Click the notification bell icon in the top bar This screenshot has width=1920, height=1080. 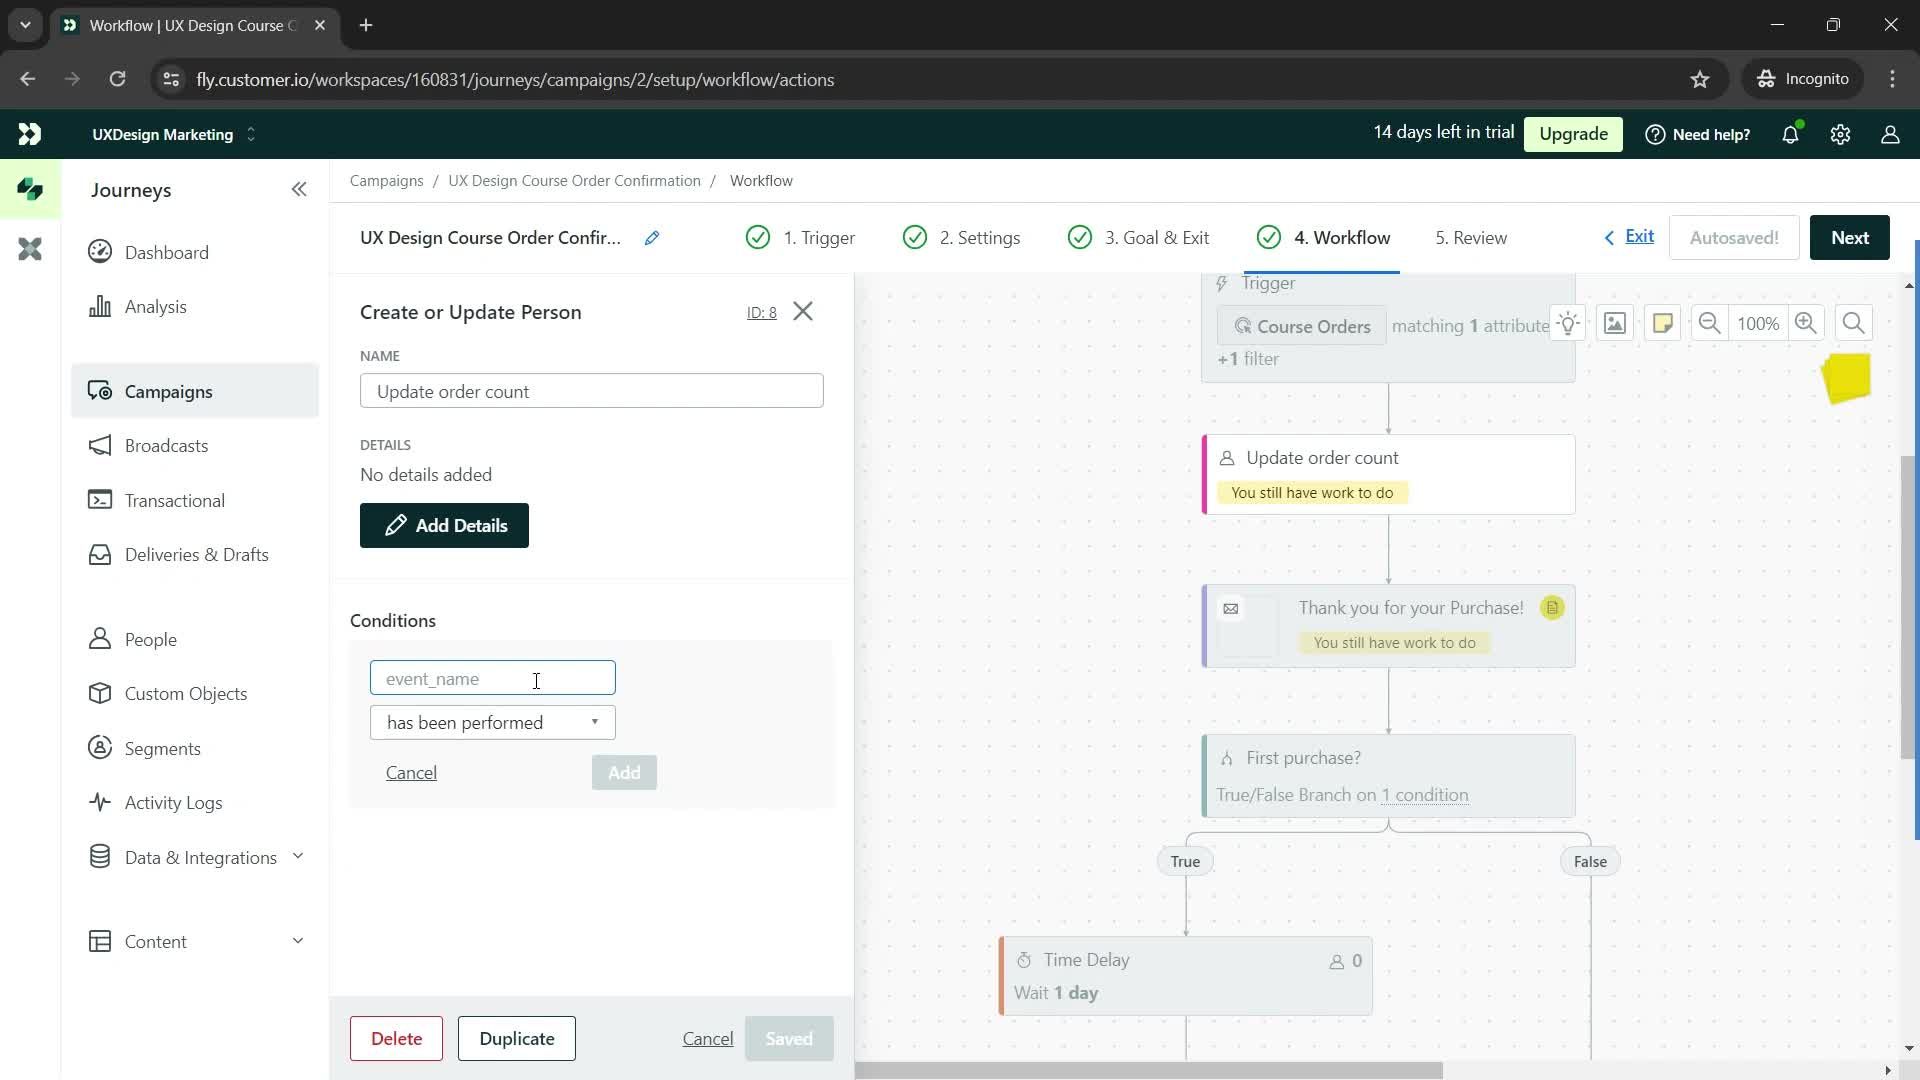[1796, 133]
